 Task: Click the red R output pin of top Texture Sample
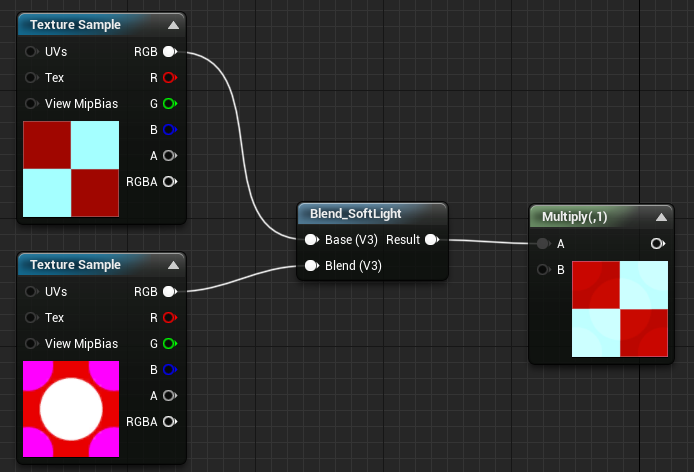pyautogui.click(x=170, y=78)
